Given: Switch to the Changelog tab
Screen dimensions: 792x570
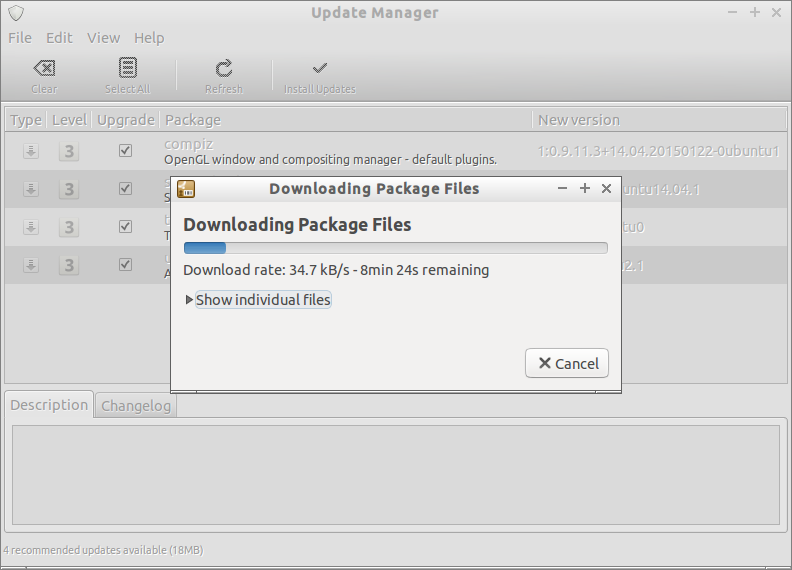Looking at the screenshot, I should [136, 406].
